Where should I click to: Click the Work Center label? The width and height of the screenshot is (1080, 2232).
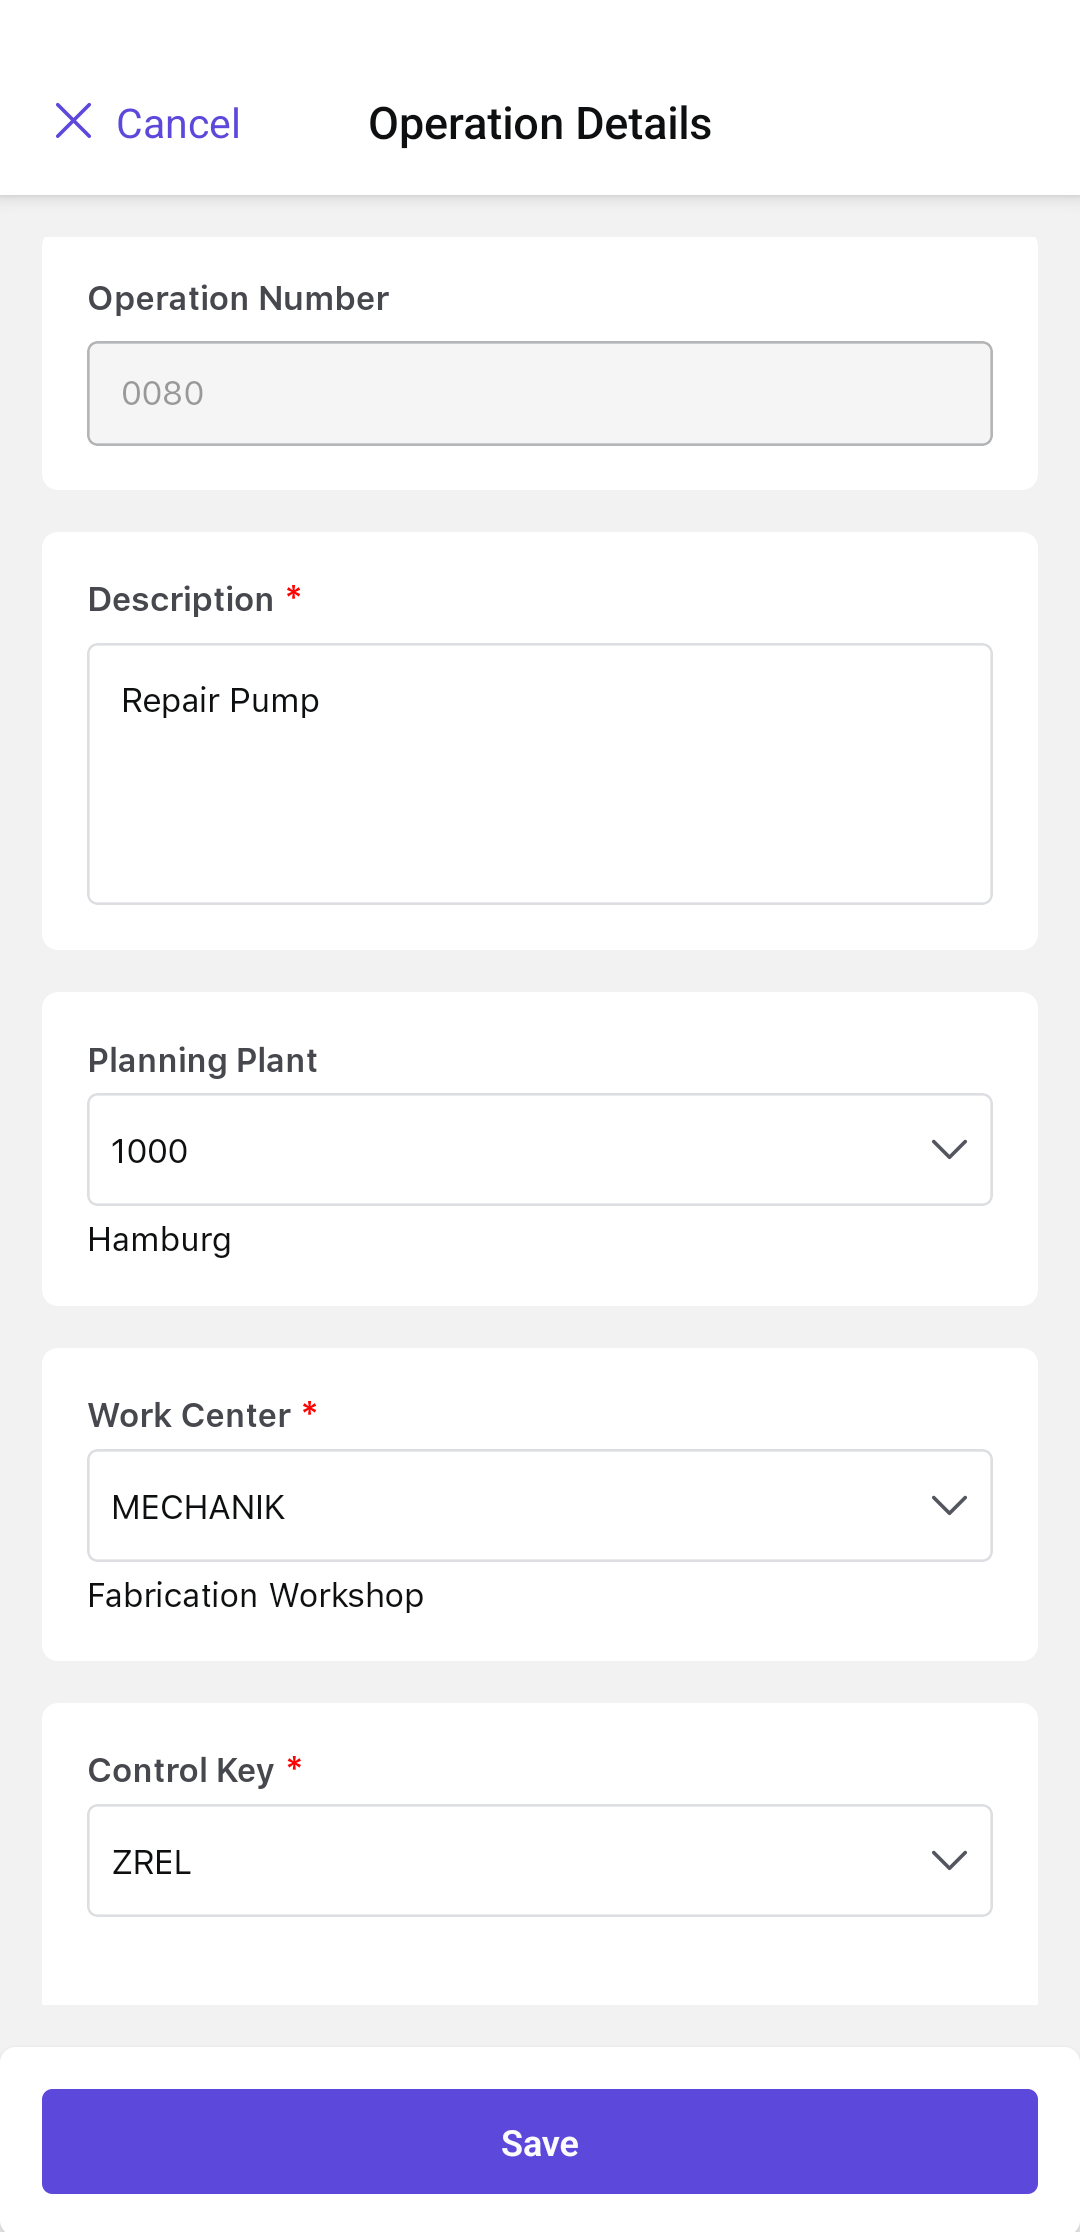190,1415
